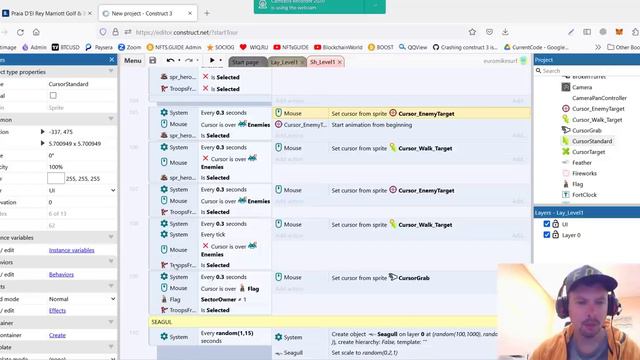Open the BlockchainWorld bookmark
Viewport: 640px width, 360px height.
338,47
